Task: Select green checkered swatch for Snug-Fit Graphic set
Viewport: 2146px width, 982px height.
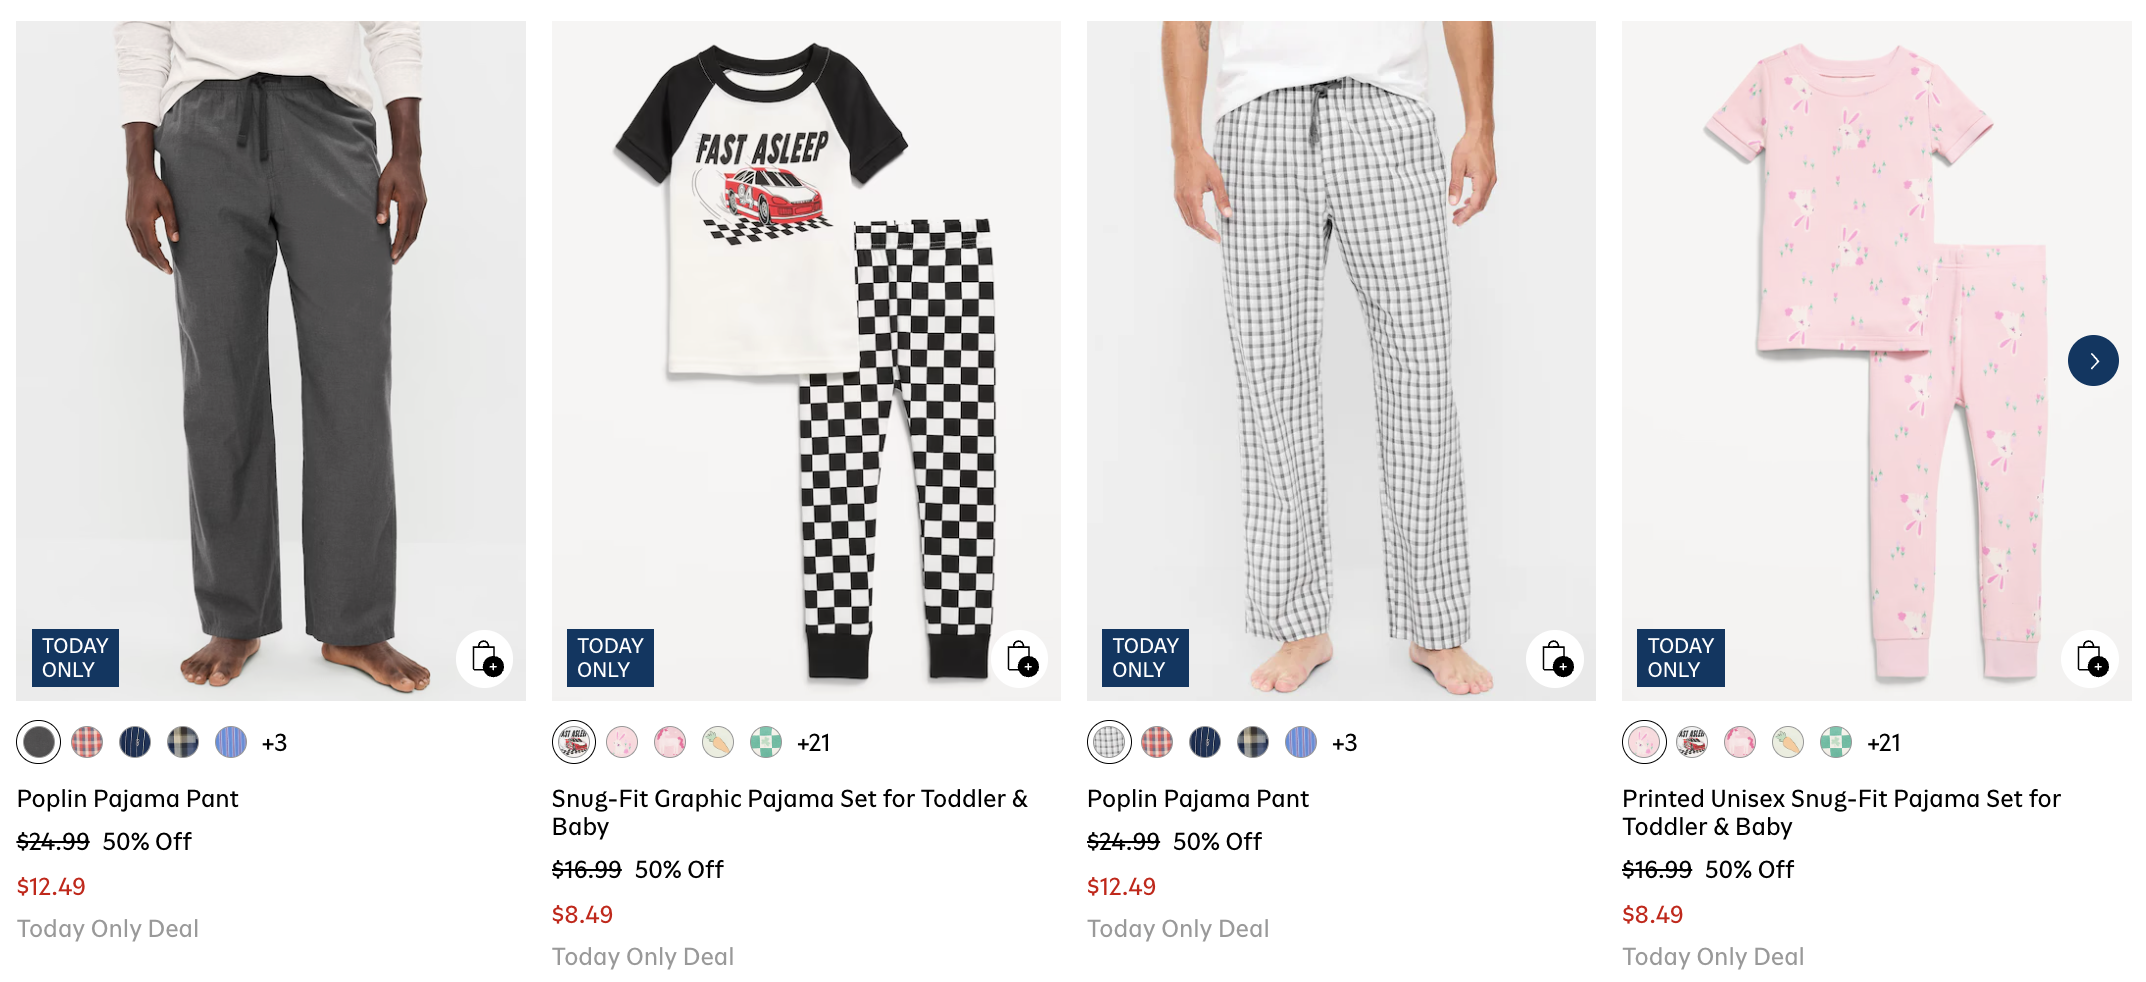Action: 766,742
